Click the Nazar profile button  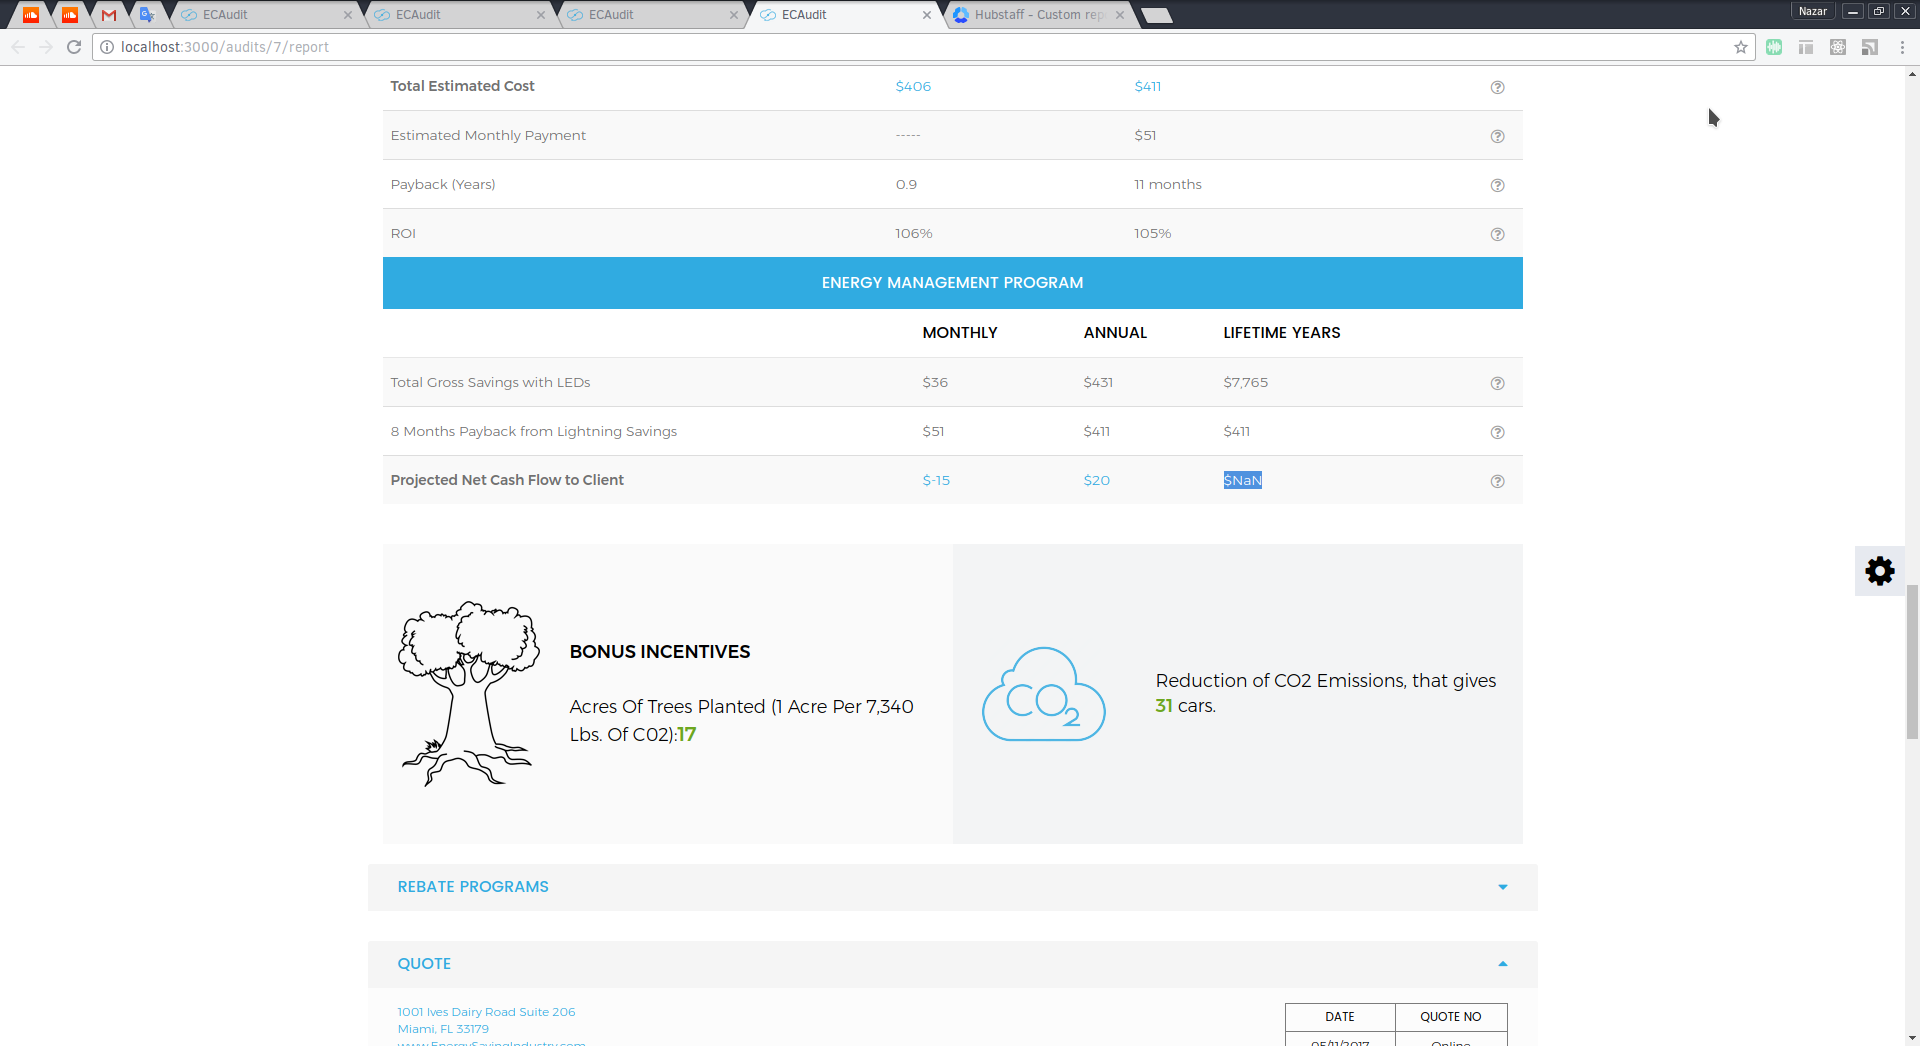pos(1812,11)
